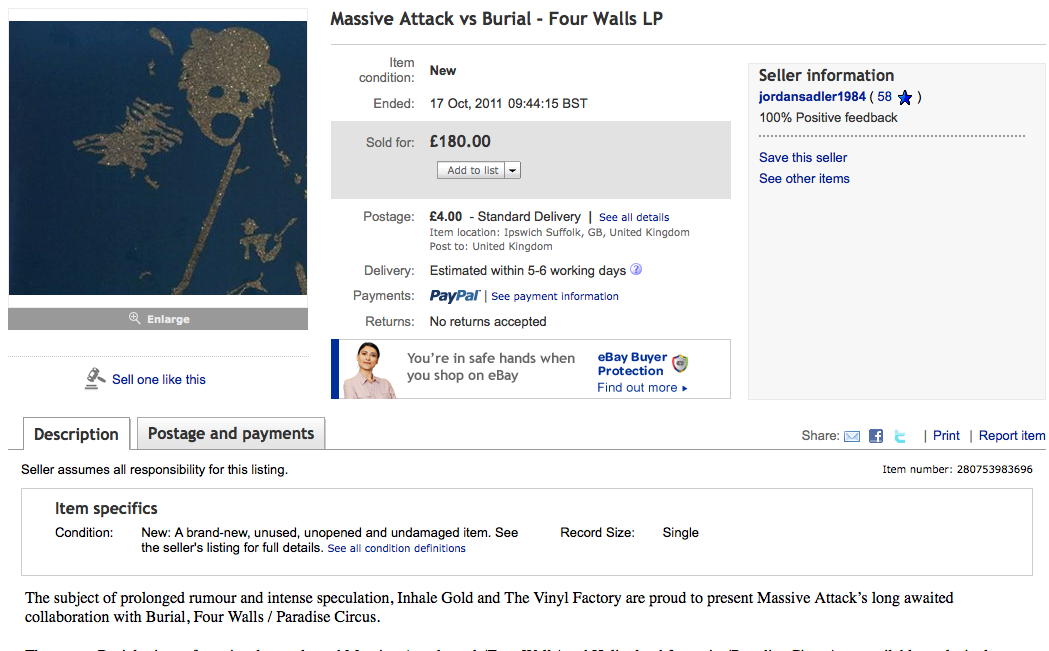Click the Add to list button

(x=472, y=170)
